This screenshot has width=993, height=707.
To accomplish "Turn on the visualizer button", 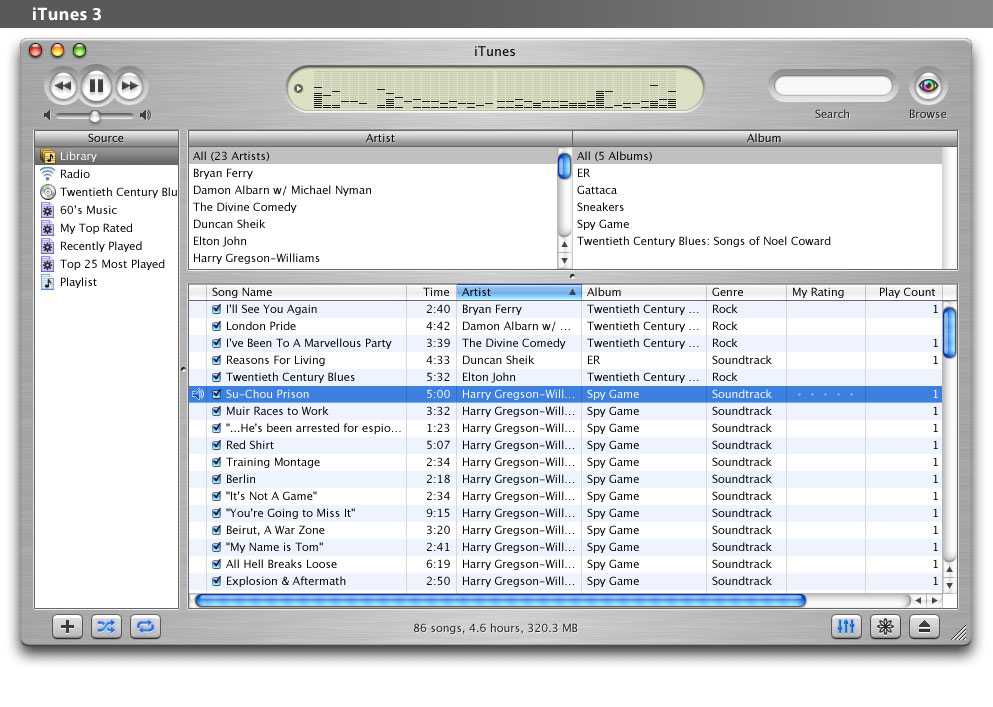I will click(885, 627).
